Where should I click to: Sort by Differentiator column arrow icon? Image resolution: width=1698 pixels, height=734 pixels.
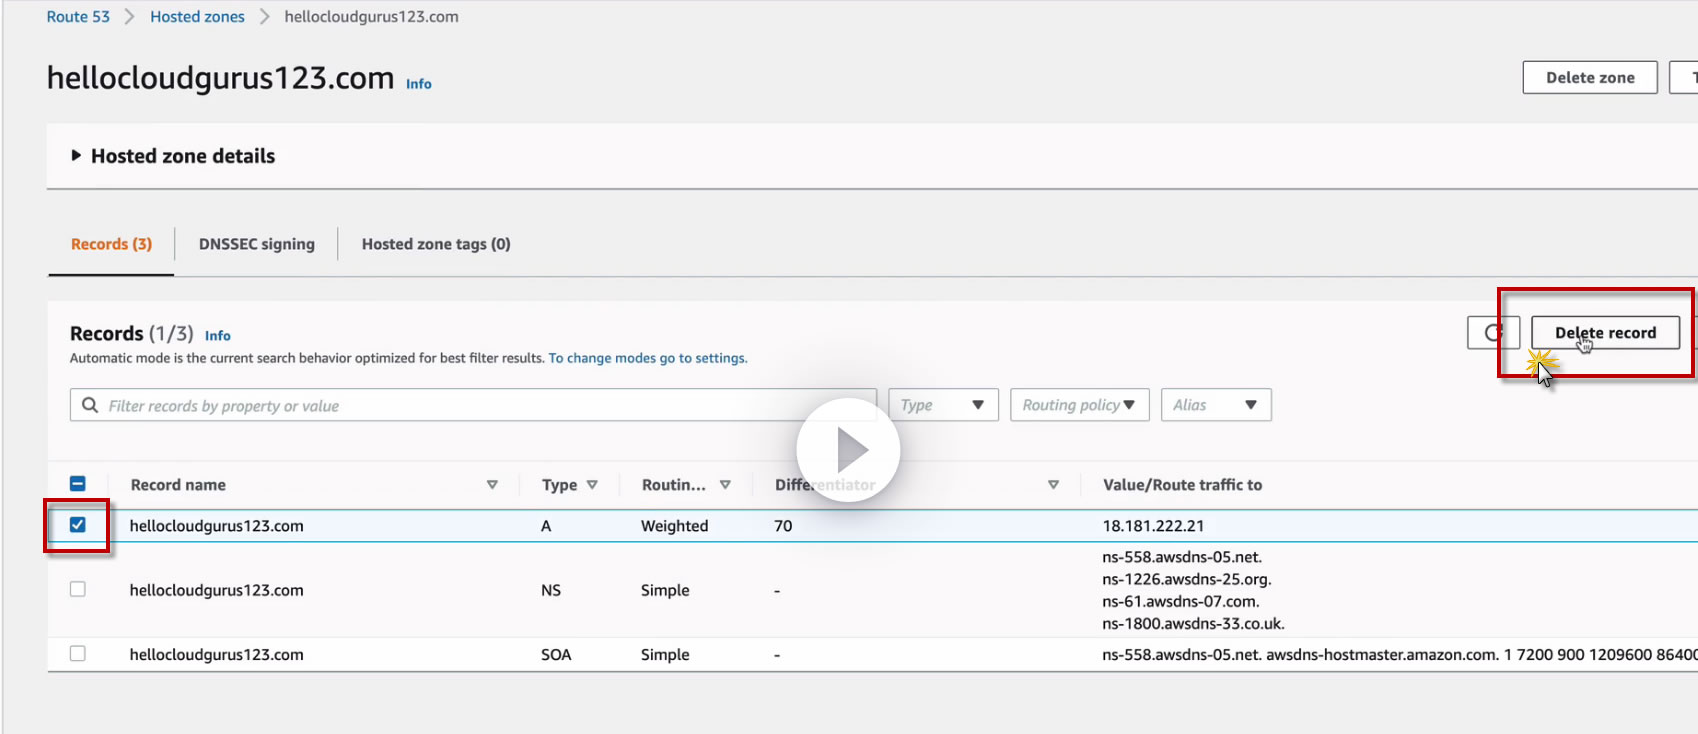pyautogui.click(x=1053, y=485)
